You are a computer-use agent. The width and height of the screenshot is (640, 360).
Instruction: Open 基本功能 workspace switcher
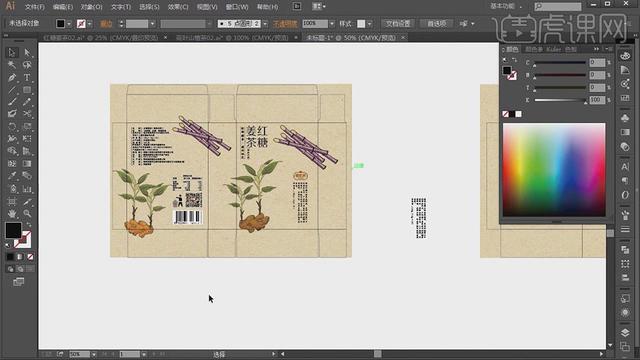(x=506, y=7)
